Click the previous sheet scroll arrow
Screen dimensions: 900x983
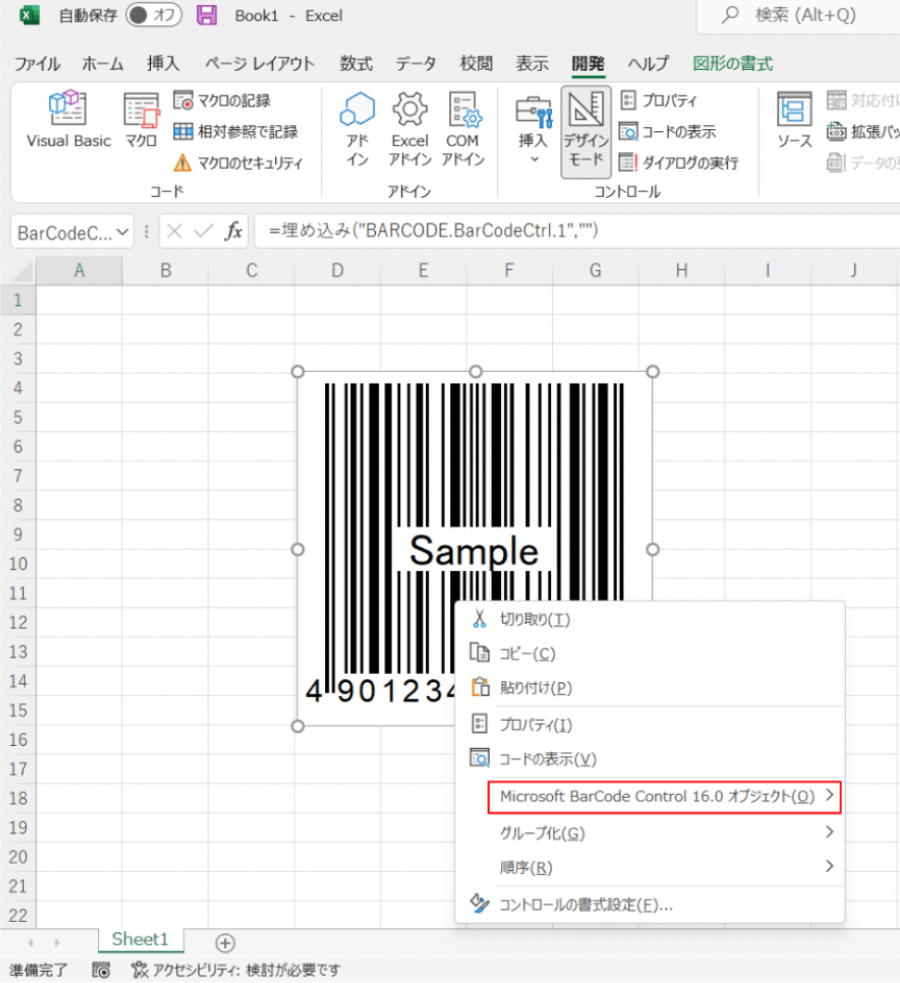(x=31, y=943)
